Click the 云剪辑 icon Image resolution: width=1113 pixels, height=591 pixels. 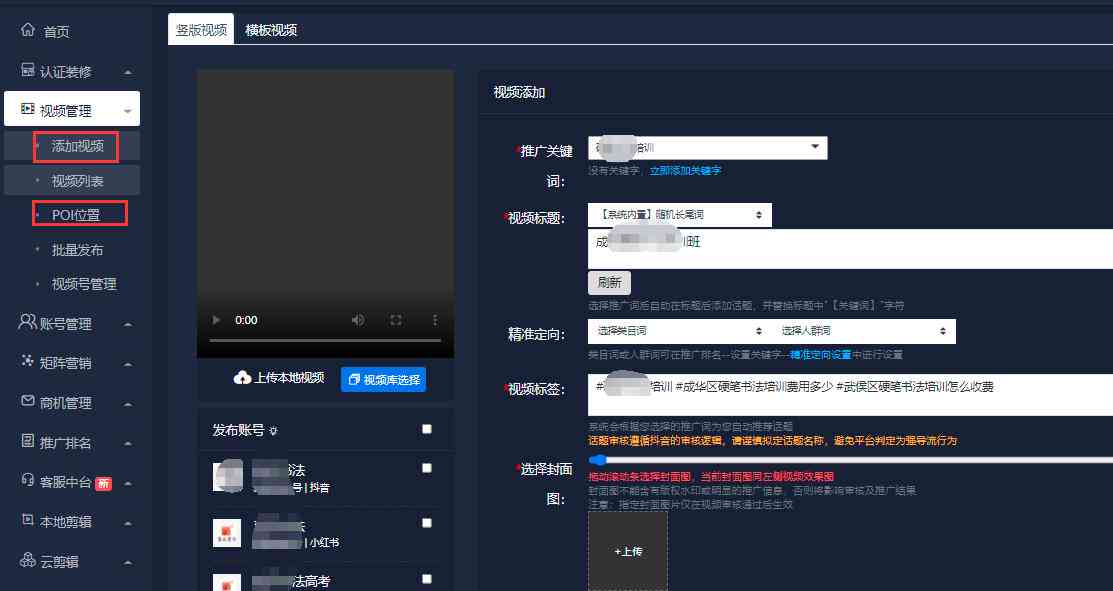pyautogui.click(x=28, y=560)
